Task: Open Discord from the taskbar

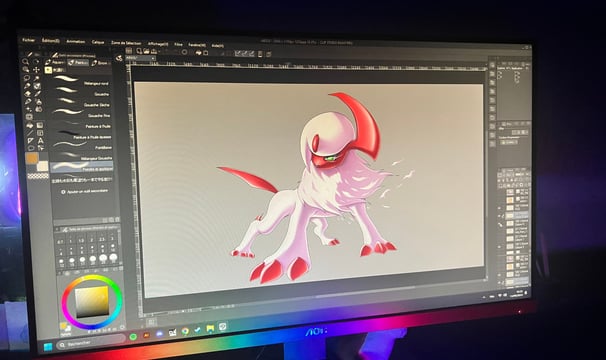Action: 160,334
